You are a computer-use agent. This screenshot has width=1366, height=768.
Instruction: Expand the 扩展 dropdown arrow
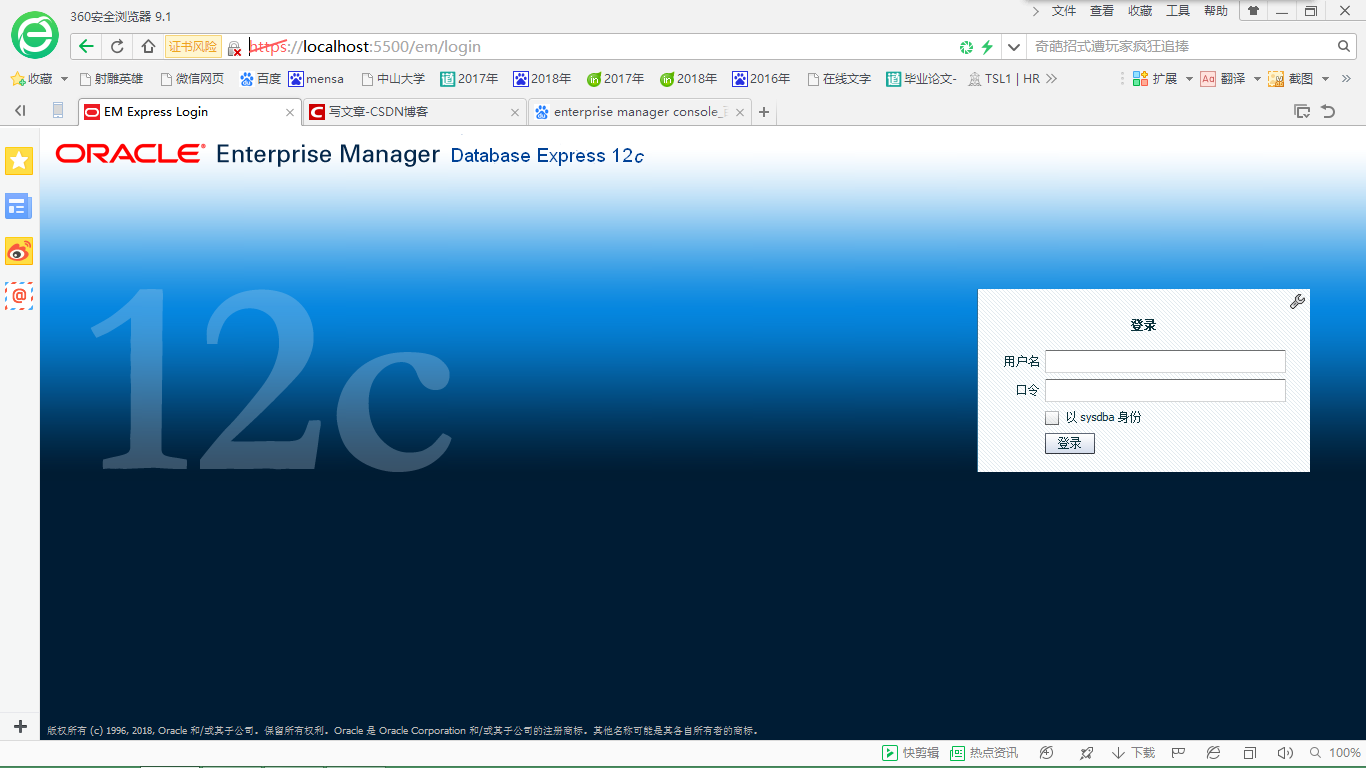click(x=1189, y=79)
